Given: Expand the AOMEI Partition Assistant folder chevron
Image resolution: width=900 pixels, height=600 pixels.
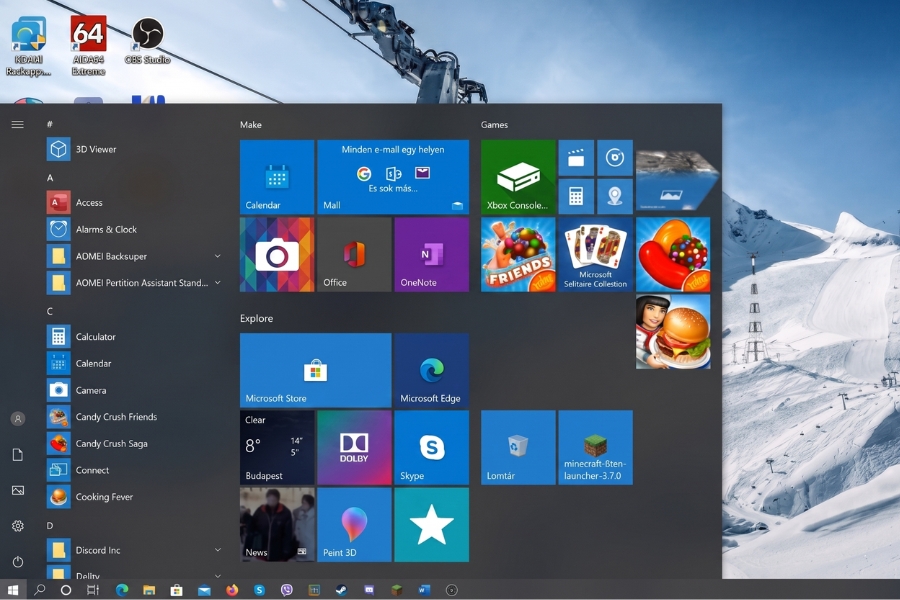Looking at the screenshot, I should (218, 282).
